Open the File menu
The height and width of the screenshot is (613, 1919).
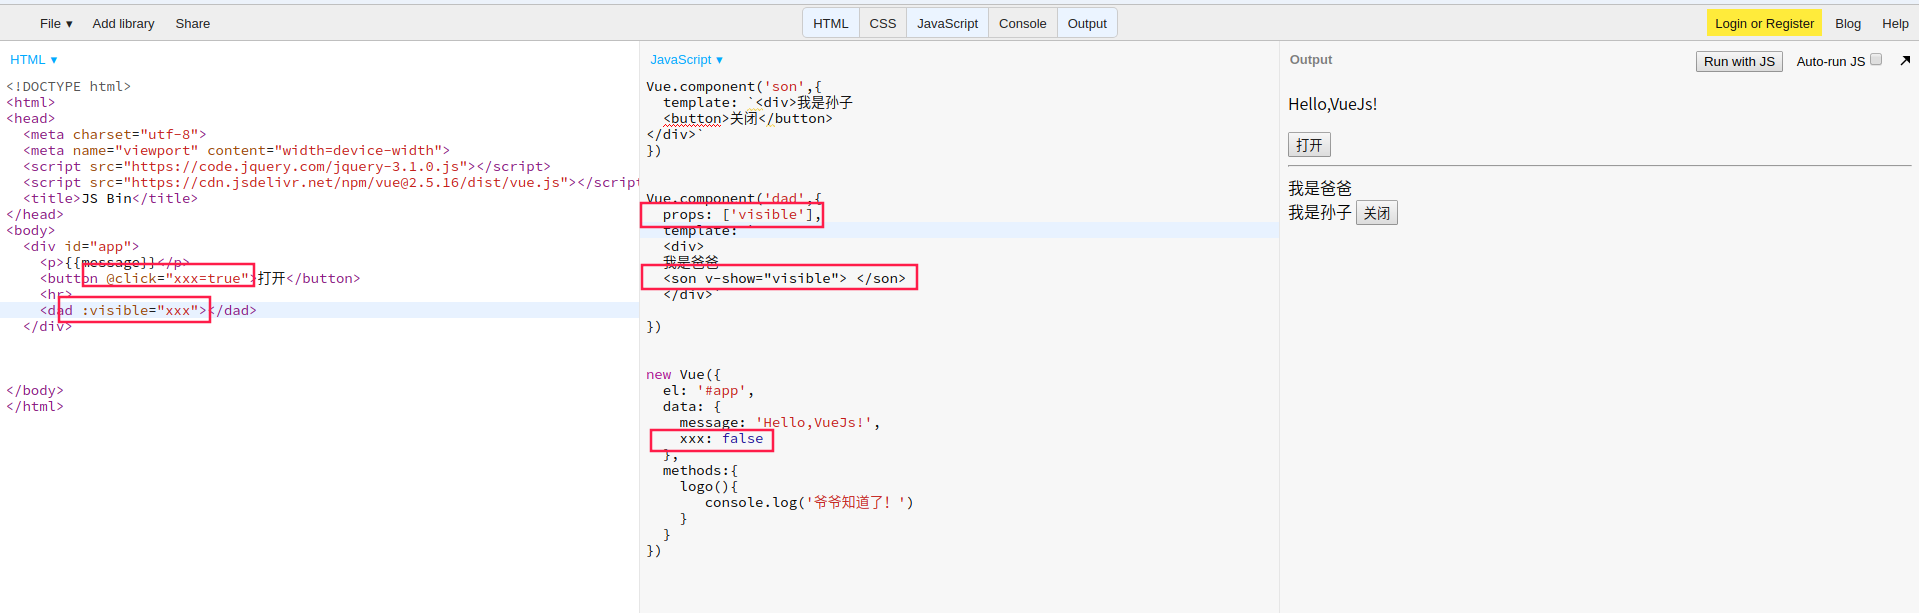click(x=56, y=23)
